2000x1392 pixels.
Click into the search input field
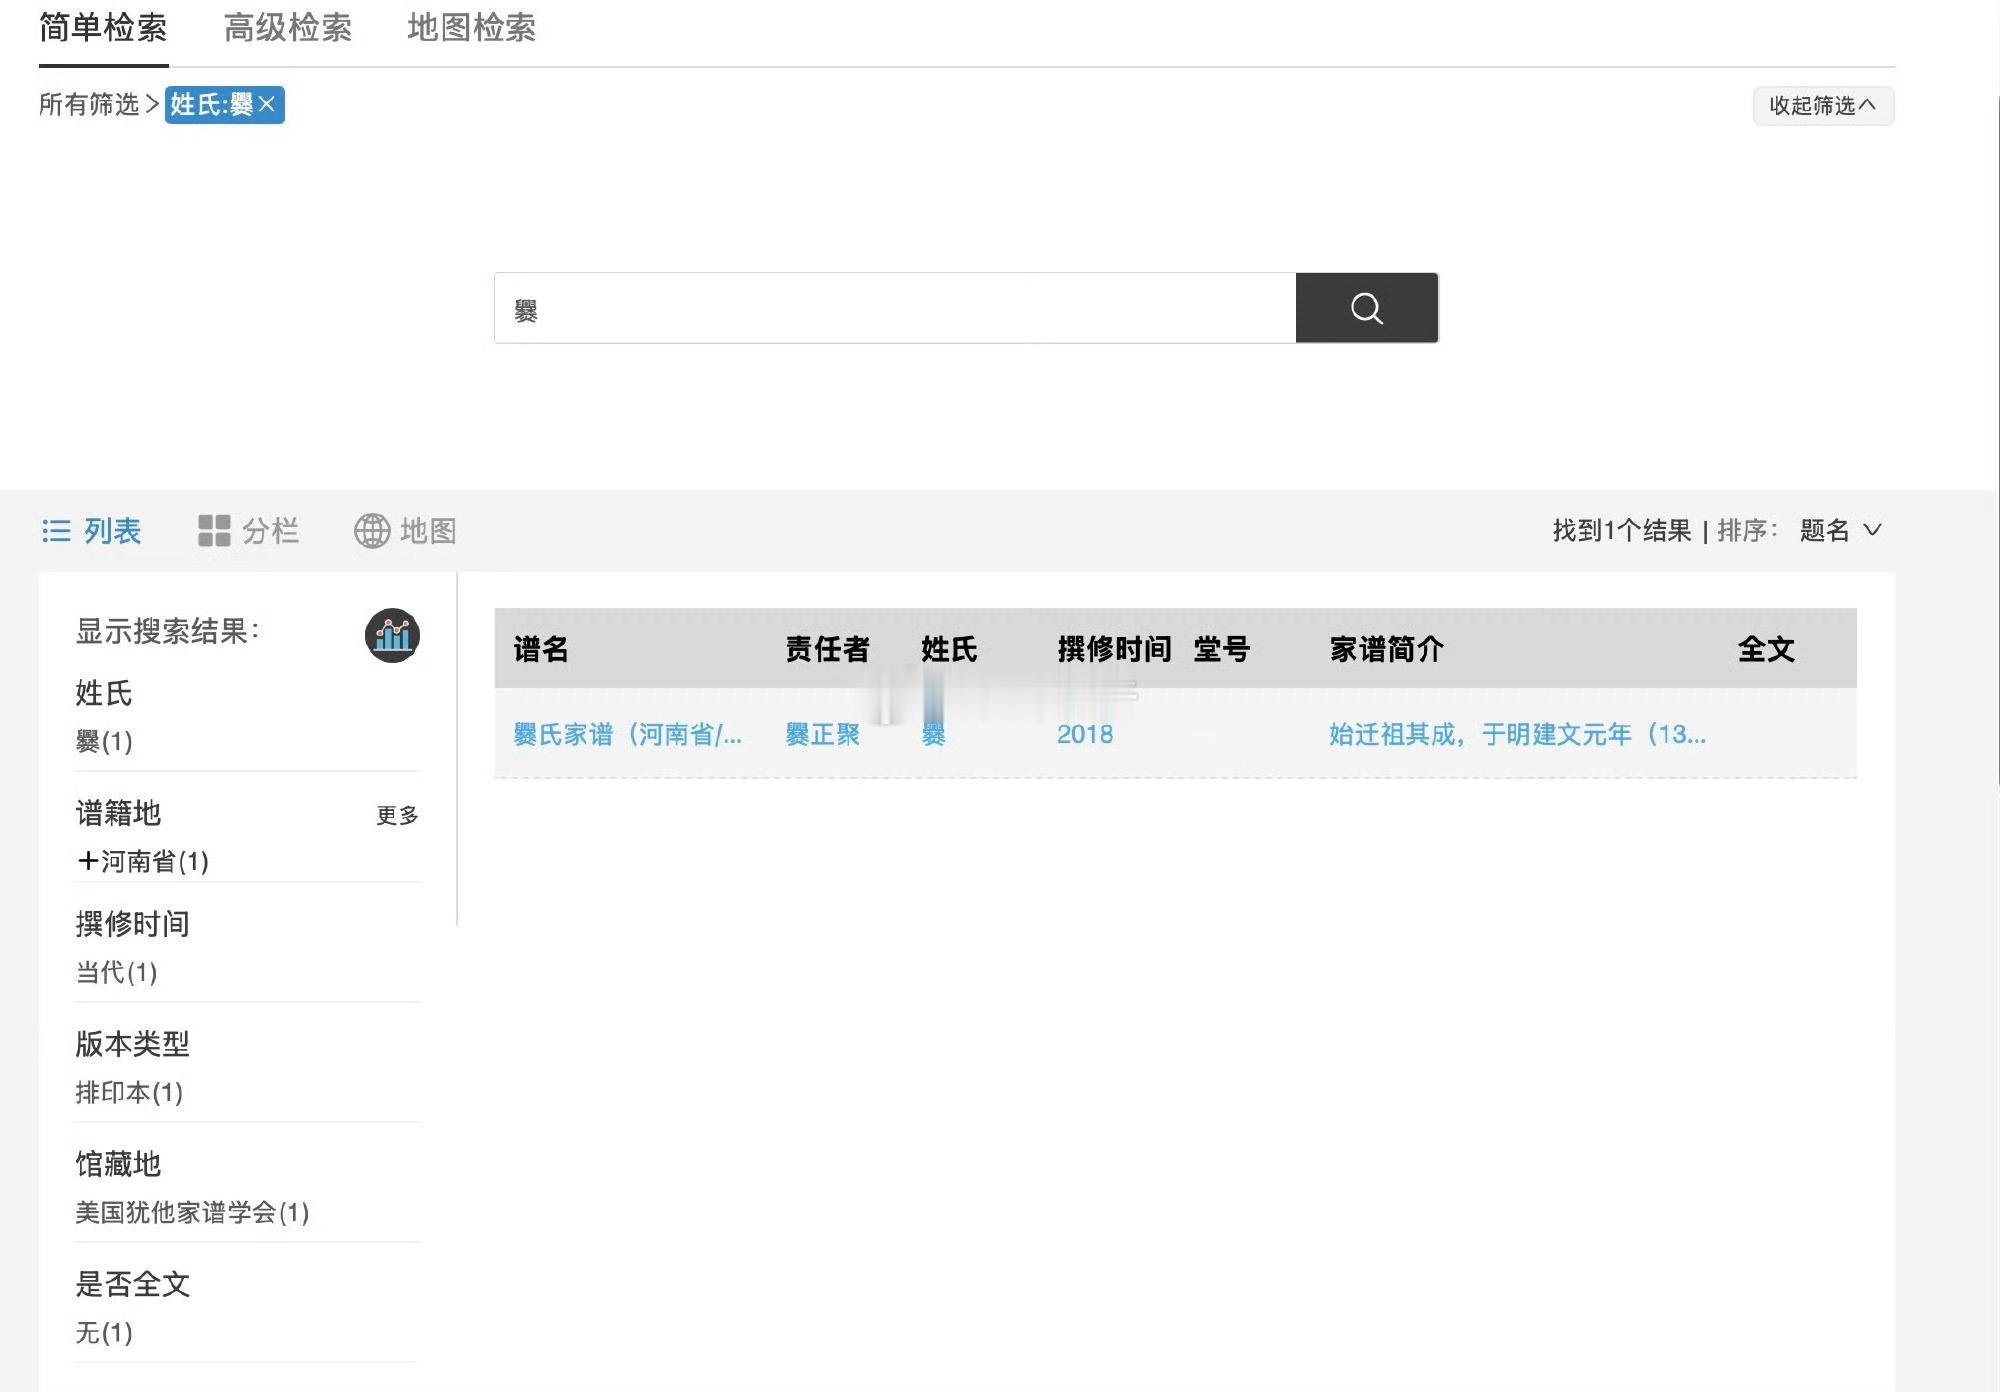point(894,308)
